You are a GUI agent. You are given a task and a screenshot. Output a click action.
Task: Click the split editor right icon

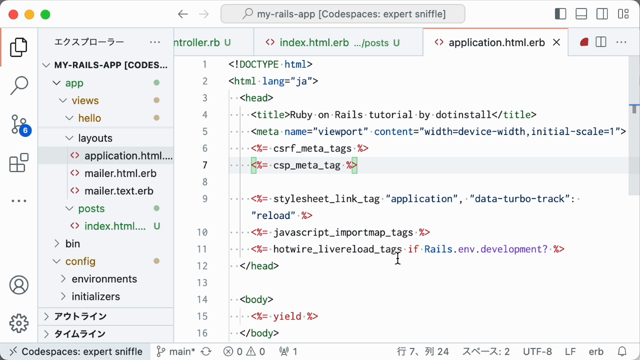601,42
